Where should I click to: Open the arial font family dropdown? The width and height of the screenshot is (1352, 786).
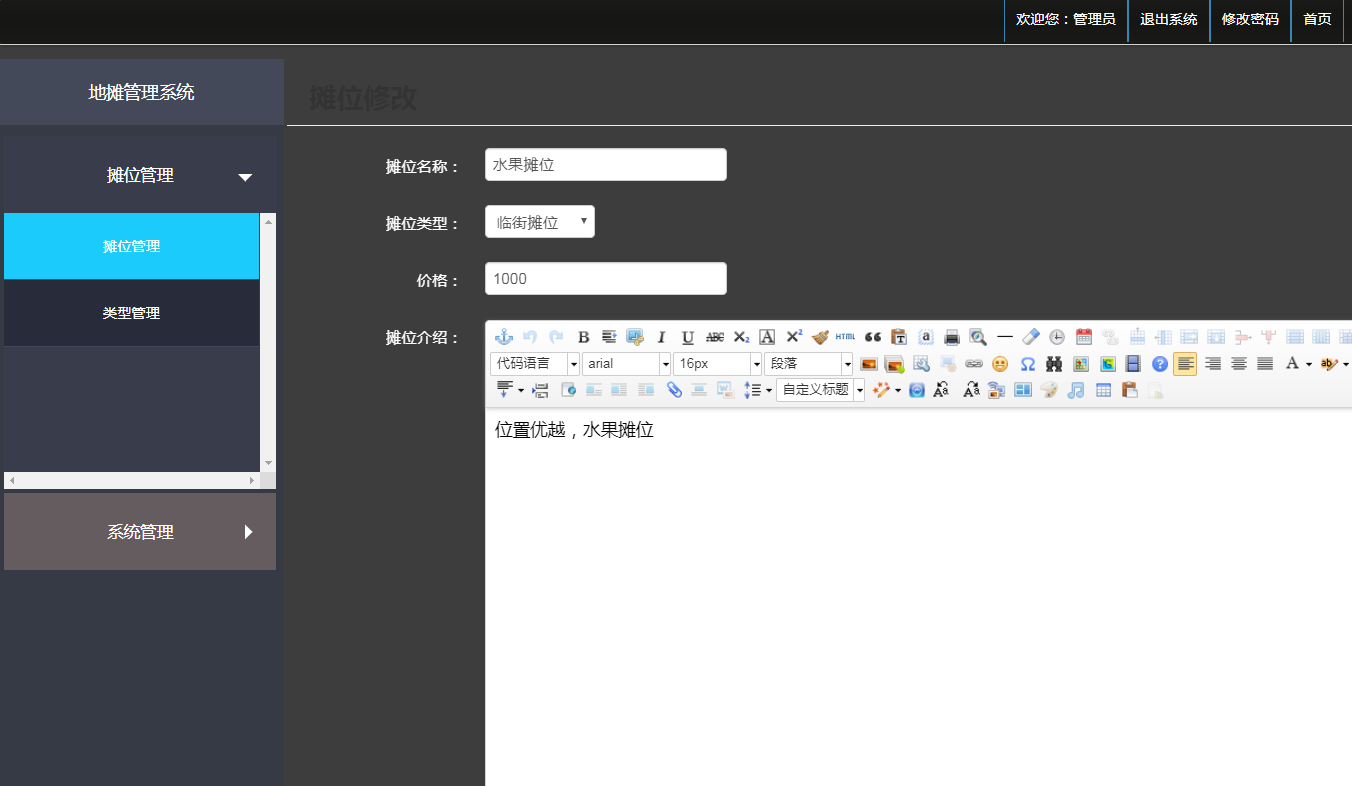pos(627,364)
